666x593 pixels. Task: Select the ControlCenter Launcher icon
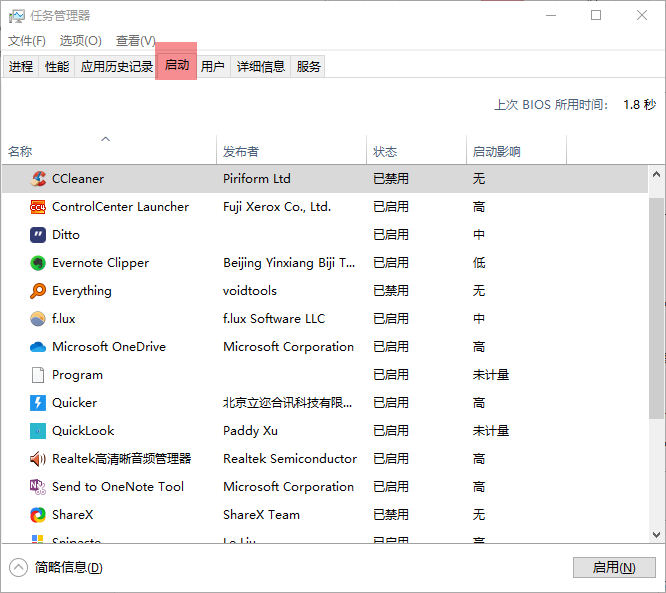(38, 207)
